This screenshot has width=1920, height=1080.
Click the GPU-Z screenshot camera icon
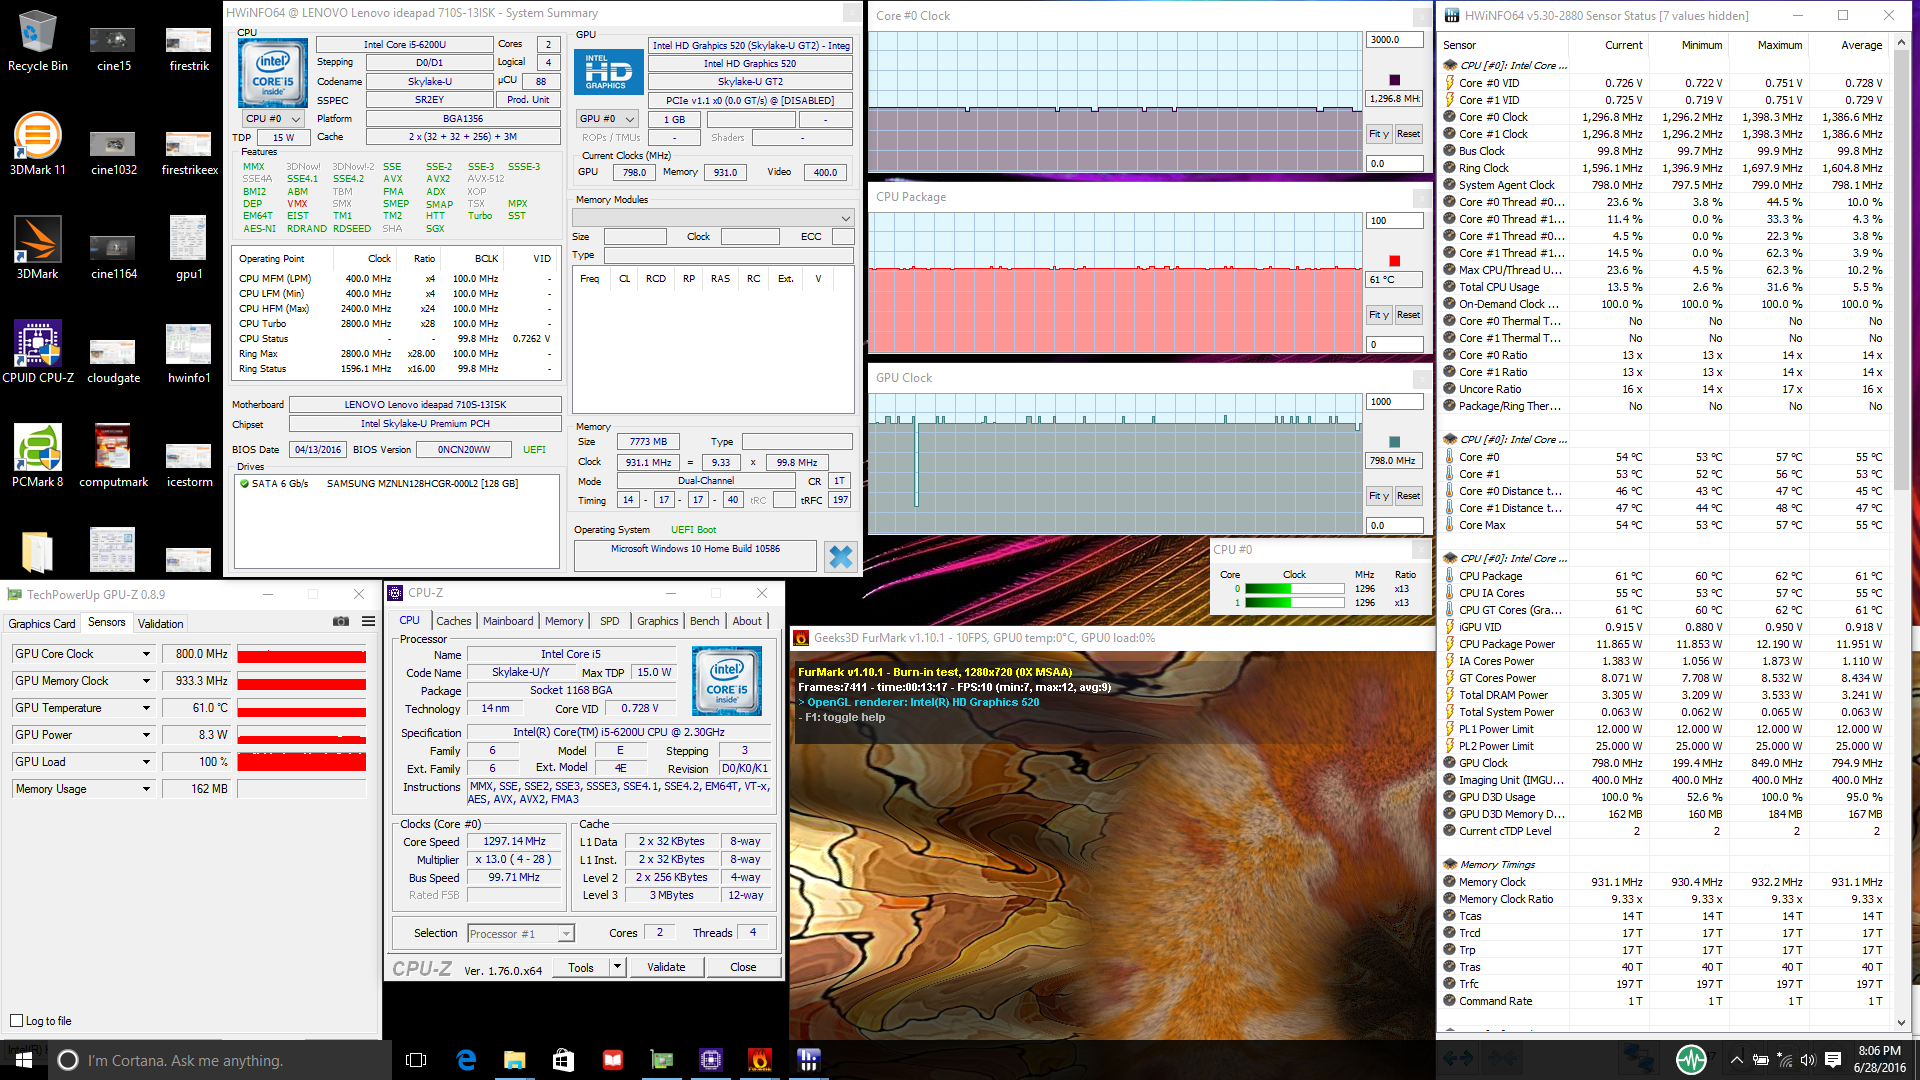(x=341, y=622)
